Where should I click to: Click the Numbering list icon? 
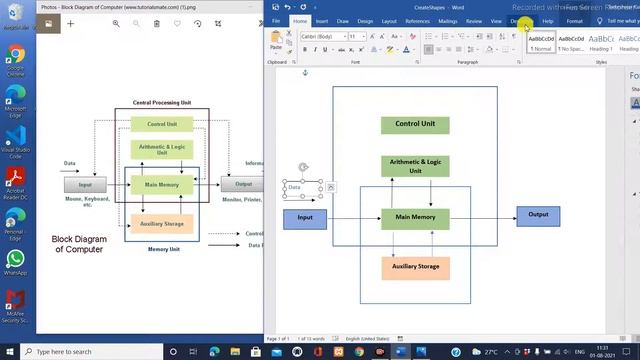(x=445, y=36)
